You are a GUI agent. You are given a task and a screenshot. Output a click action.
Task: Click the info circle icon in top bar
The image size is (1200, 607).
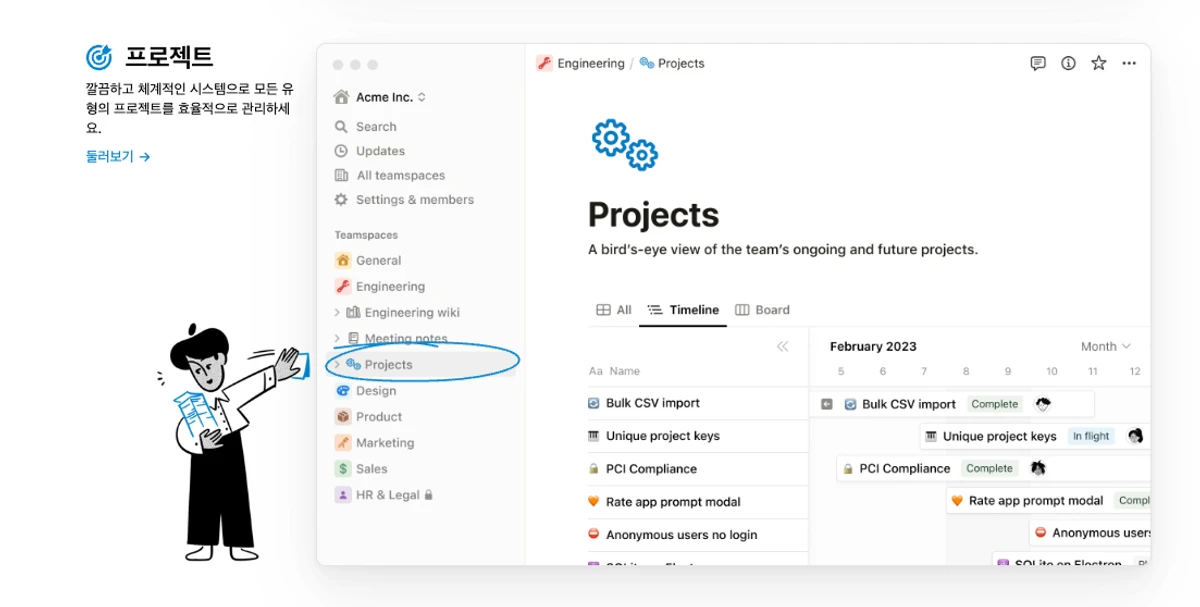pyautogui.click(x=1068, y=63)
